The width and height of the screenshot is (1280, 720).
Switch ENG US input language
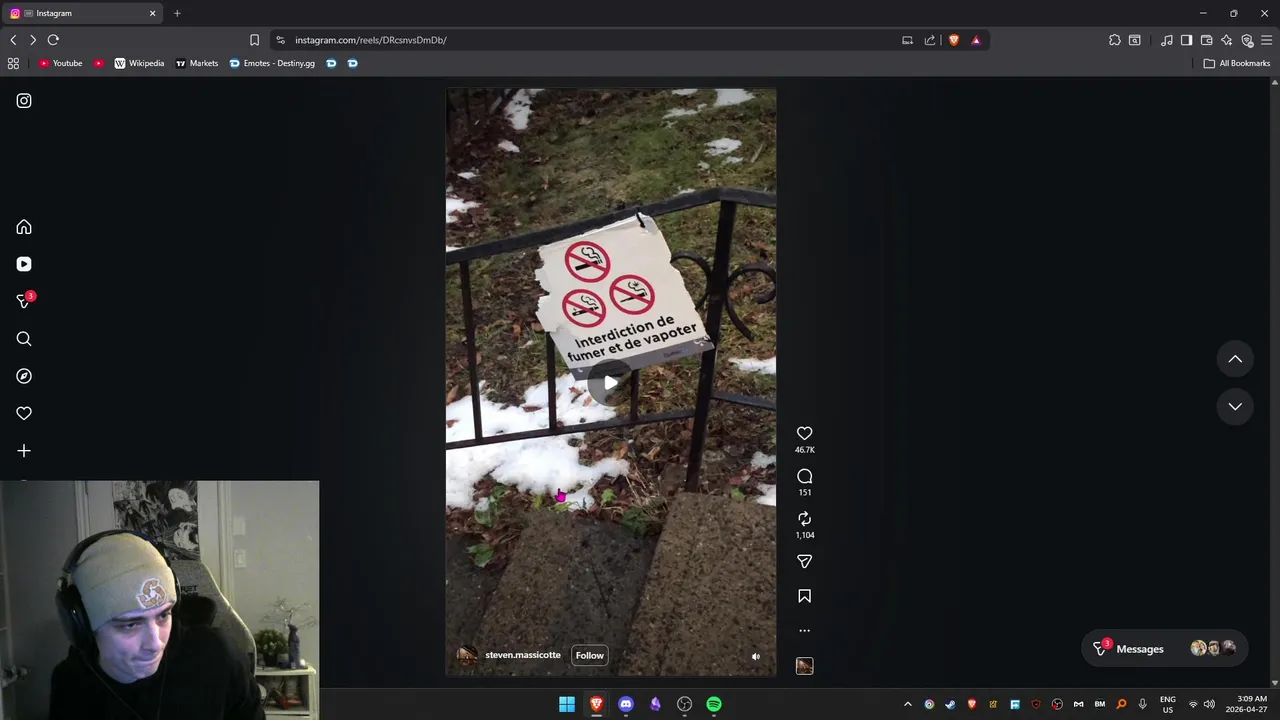pyautogui.click(x=1167, y=704)
